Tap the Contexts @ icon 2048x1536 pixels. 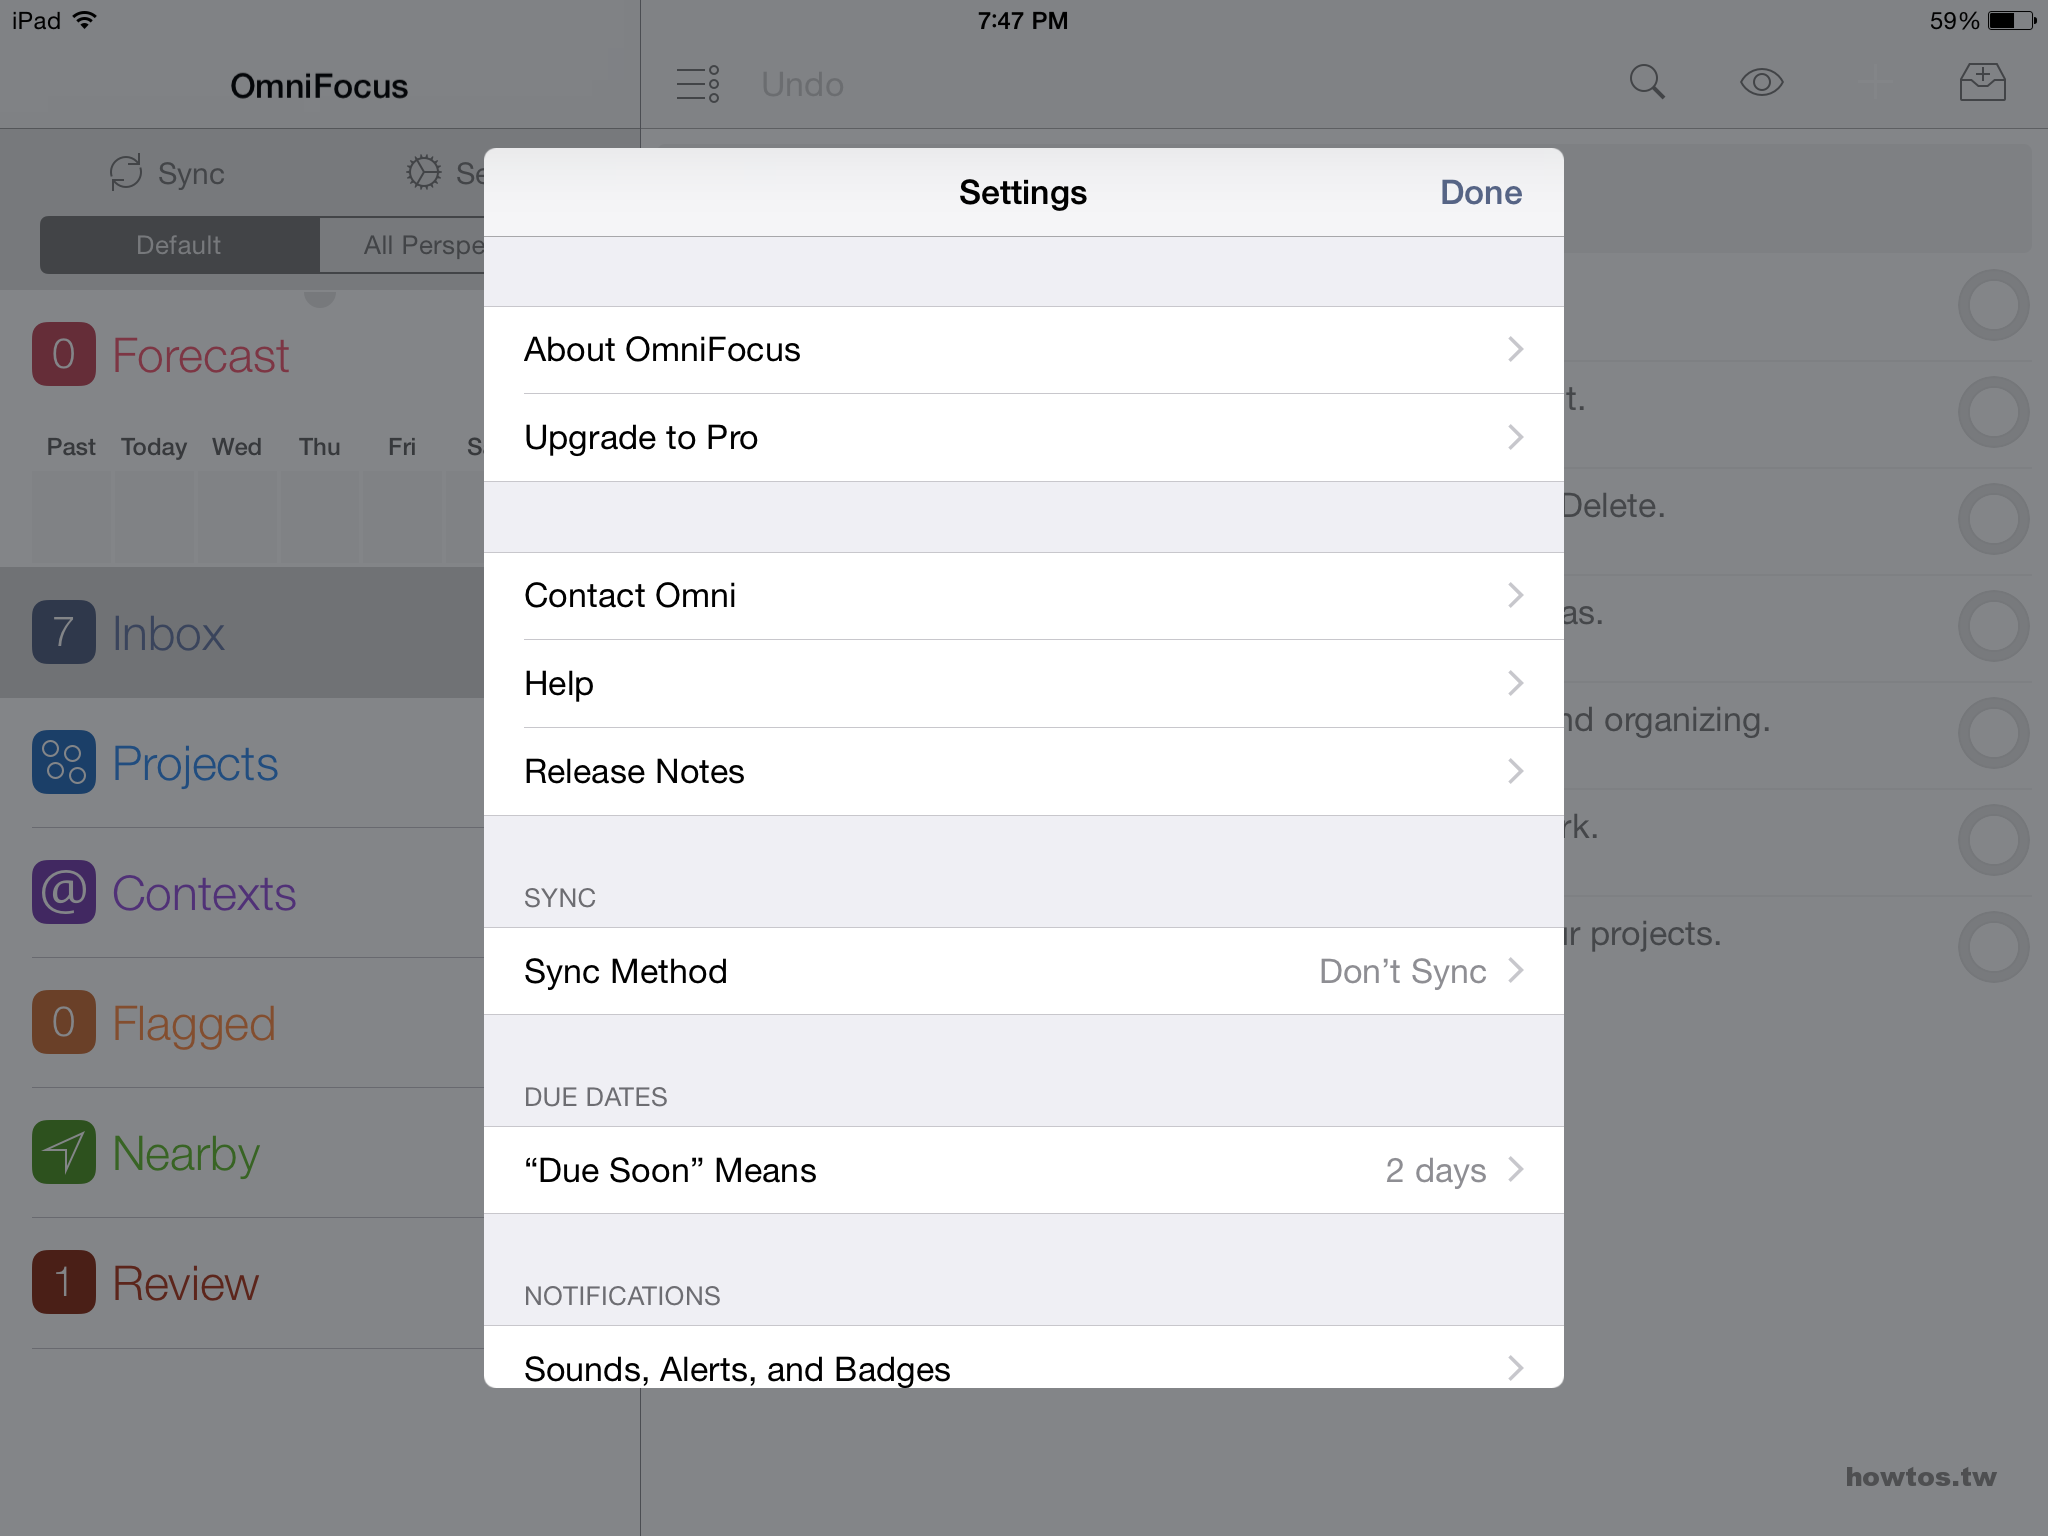coord(64,892)
